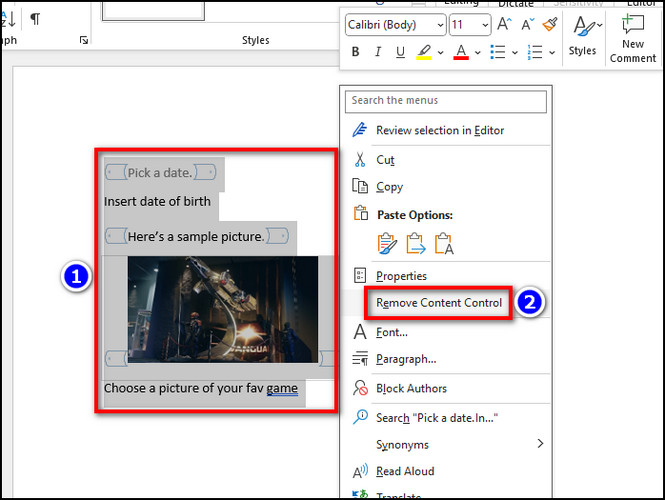Screen dimensions: 665x500
Task: Click the Copy pages icon
Action: pyautogui.click(x=360, y=186)
